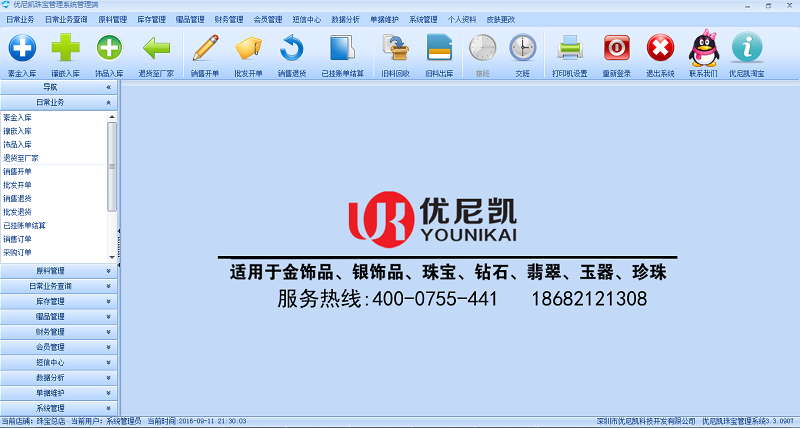Screen dimensions: 800x428
Task: Select 销售退货 in the navigation list
Action: (17, 198)
